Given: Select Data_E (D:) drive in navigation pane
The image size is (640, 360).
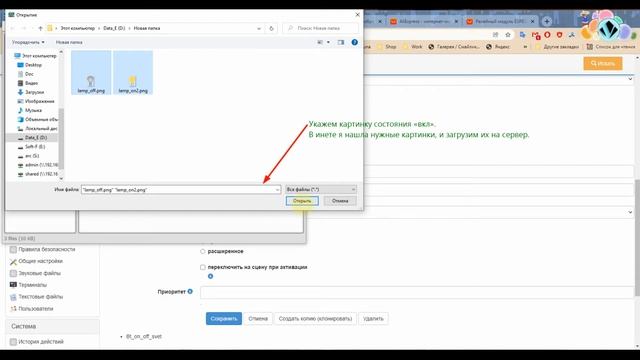Looking at the screenshot, I should point(33,138).
